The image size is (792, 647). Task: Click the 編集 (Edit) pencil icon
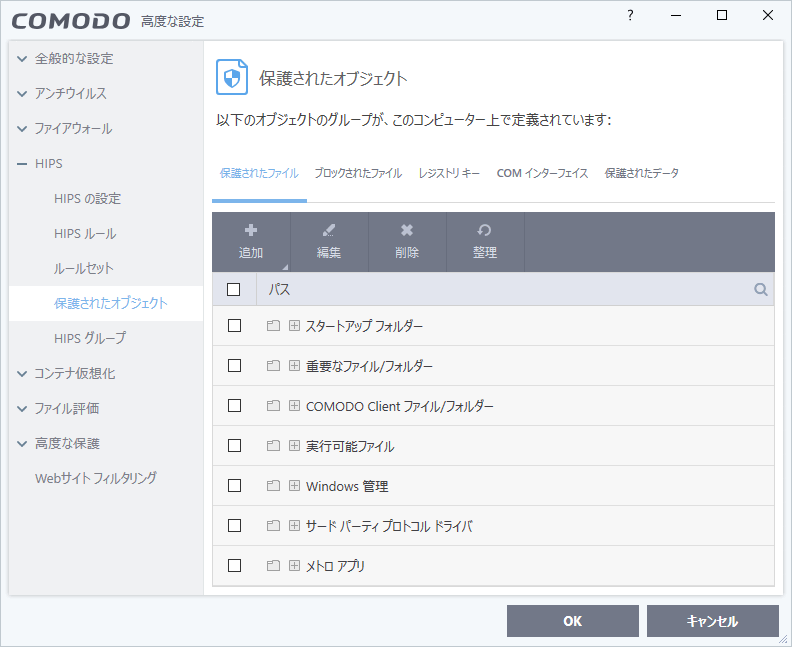tap(329, 231)
